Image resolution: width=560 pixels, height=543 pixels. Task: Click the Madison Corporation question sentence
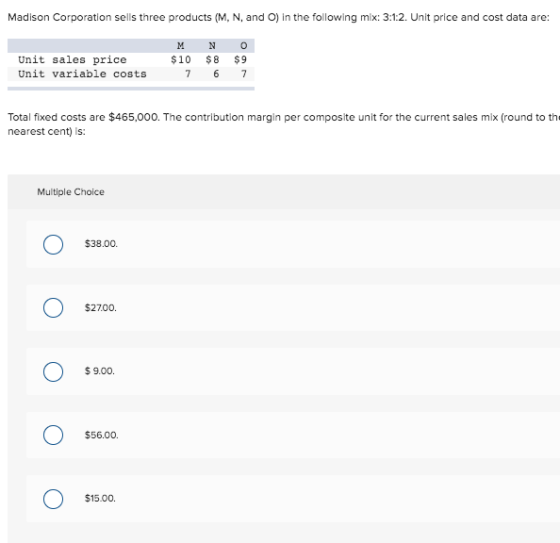pyautogui.click(x=279, y=17)
